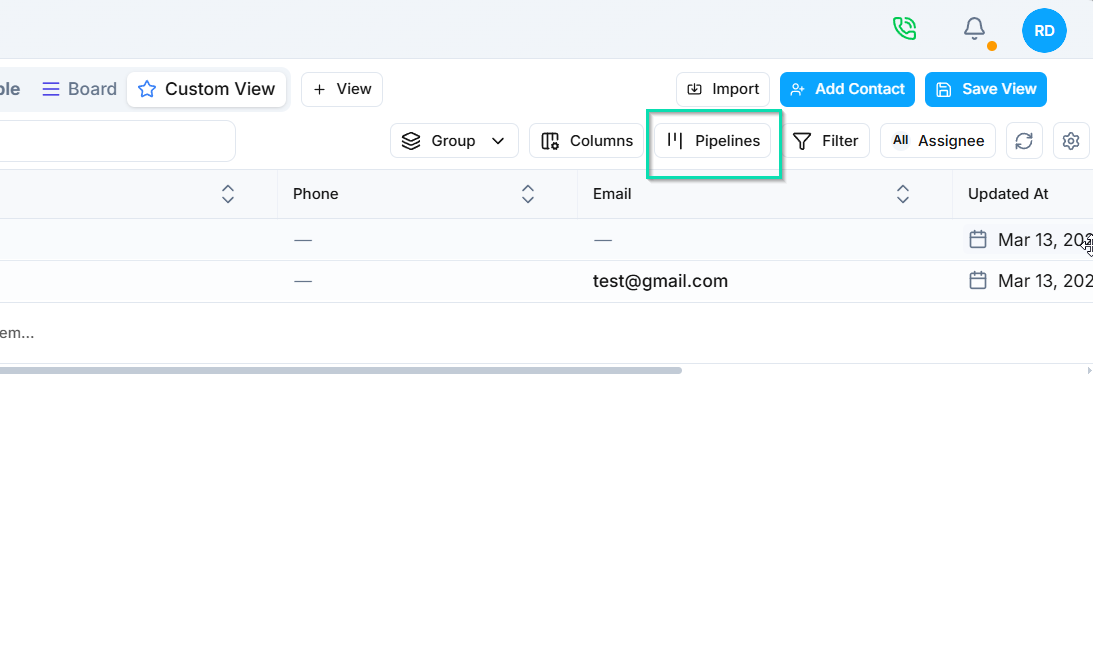Open the notifications bell
The height and width of the screenshot is (672, 1093).
click(974, 29)
